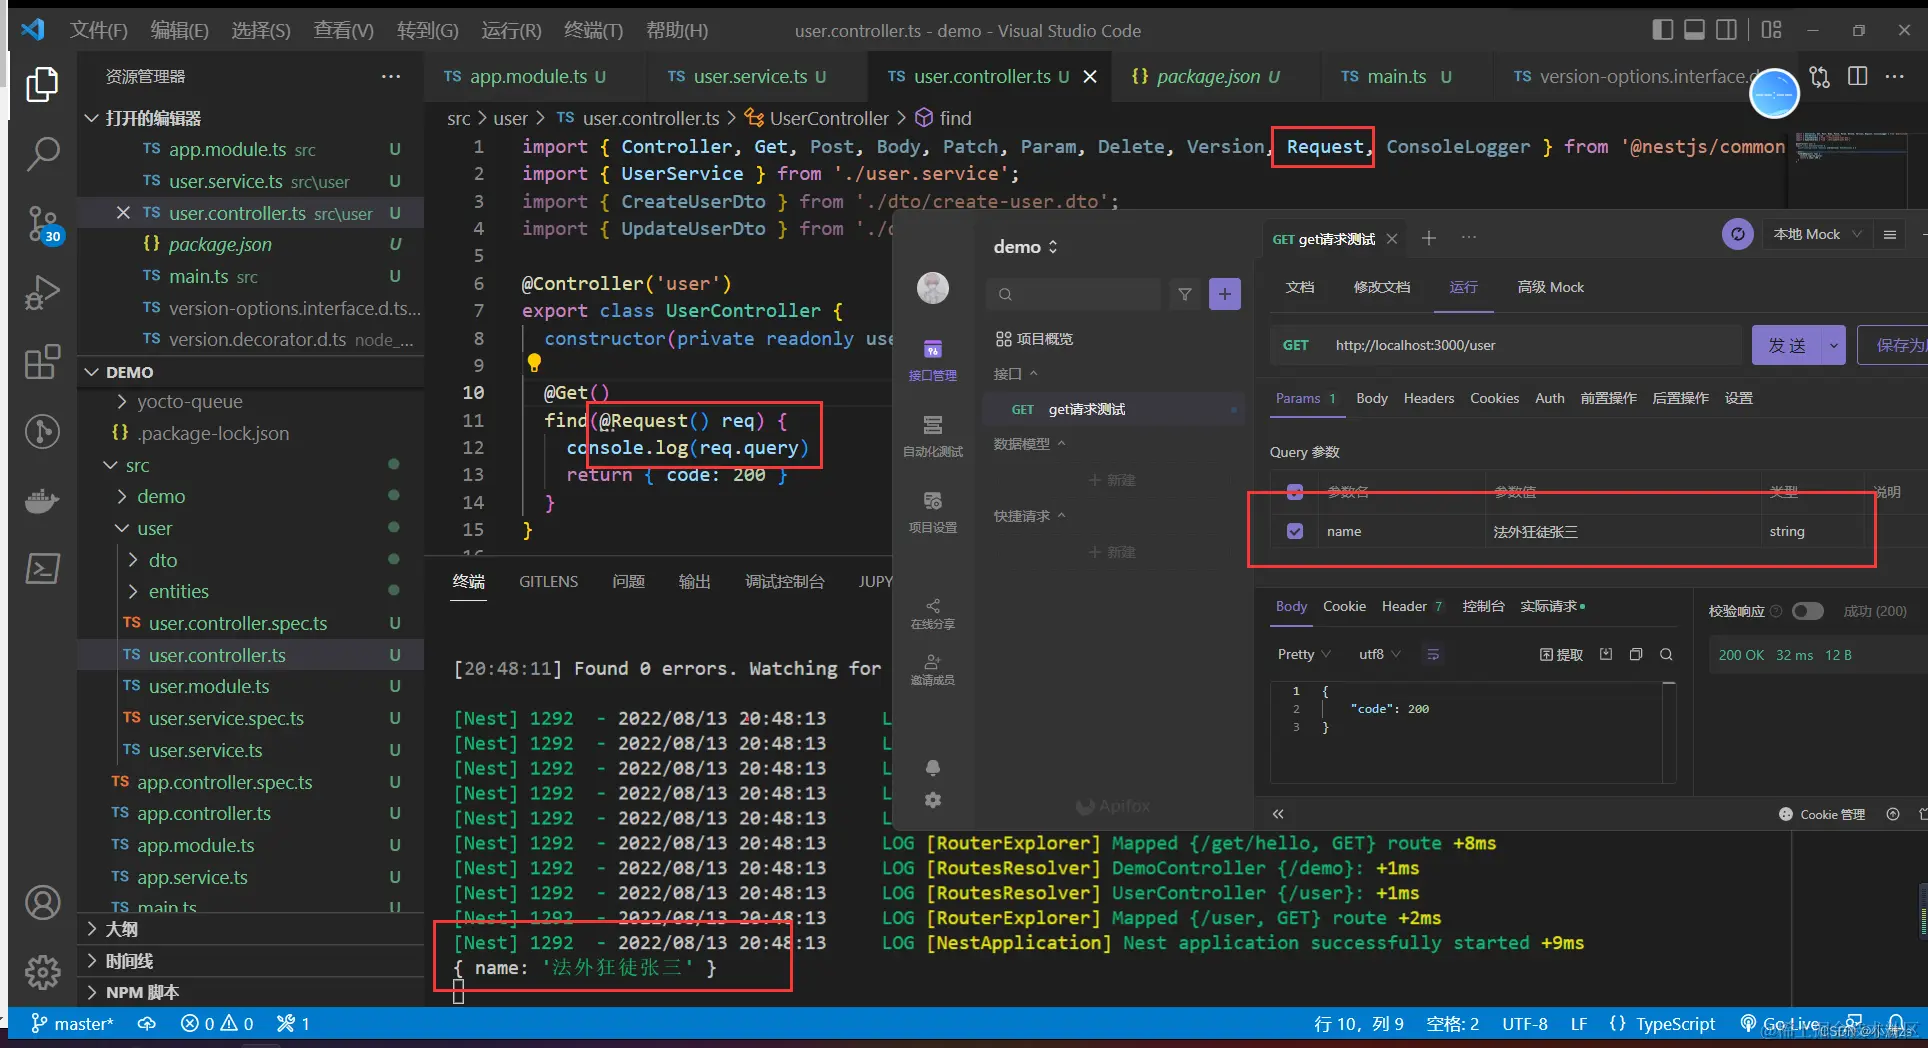This screenshot has height=1048, width=1928.
Task: Uncheck the name query parameter checkbox
Action: click(1295, 531)
